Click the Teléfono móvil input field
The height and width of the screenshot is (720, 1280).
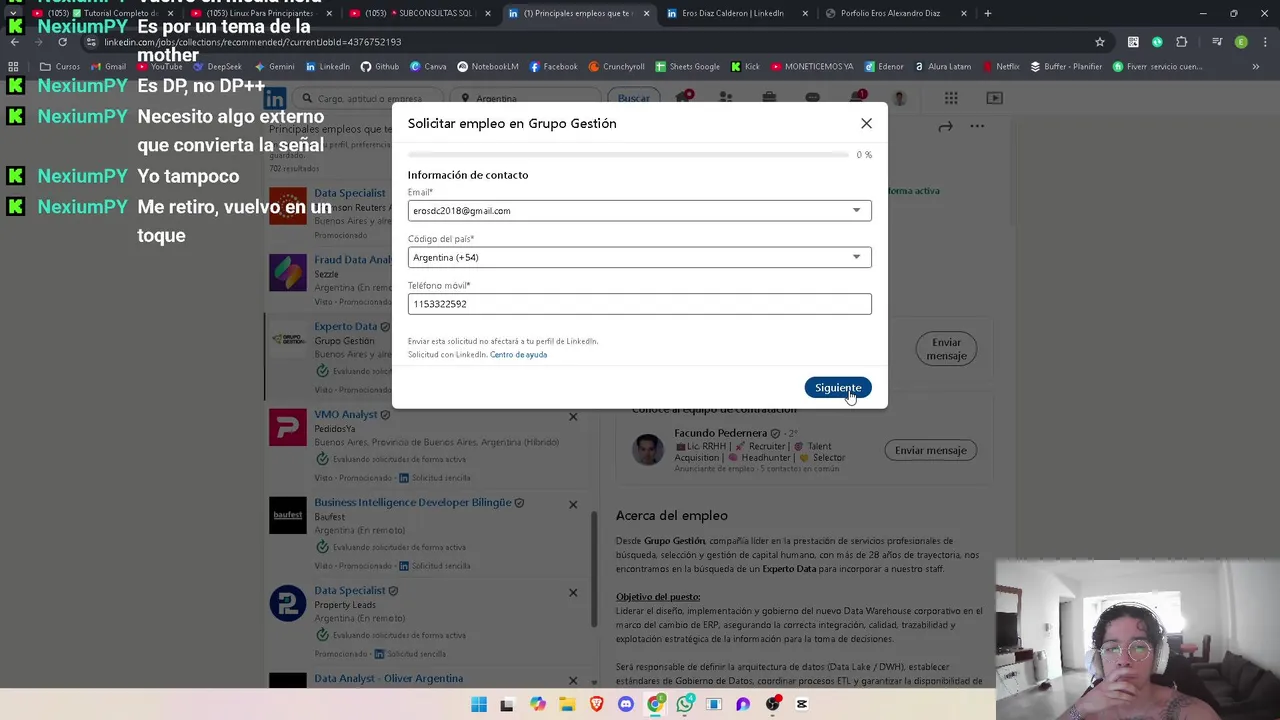[639, 304]
